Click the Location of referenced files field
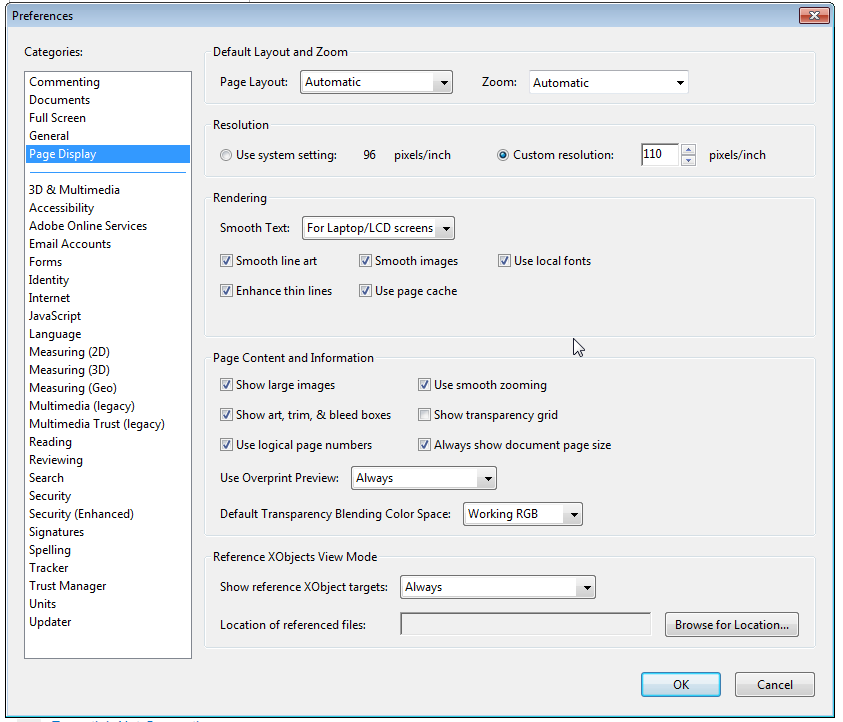Image resolution: width=843 pixels, height=722 pixels. pos(526,624)
